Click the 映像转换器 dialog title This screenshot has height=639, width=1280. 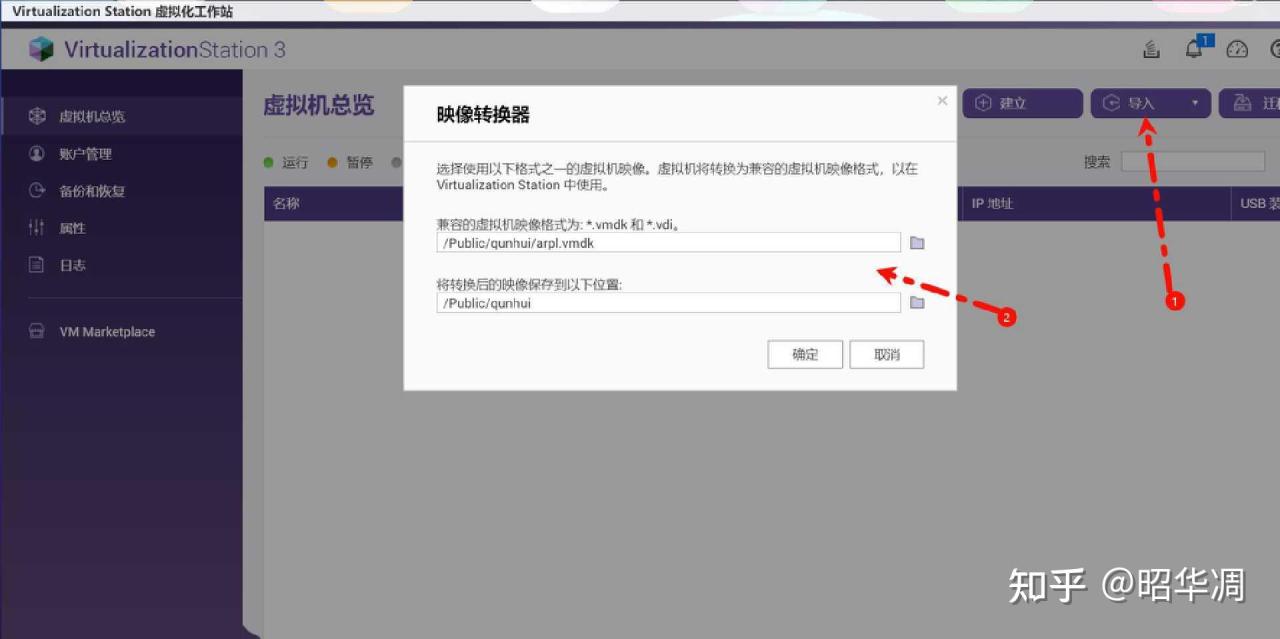click(x=483, y=115)
